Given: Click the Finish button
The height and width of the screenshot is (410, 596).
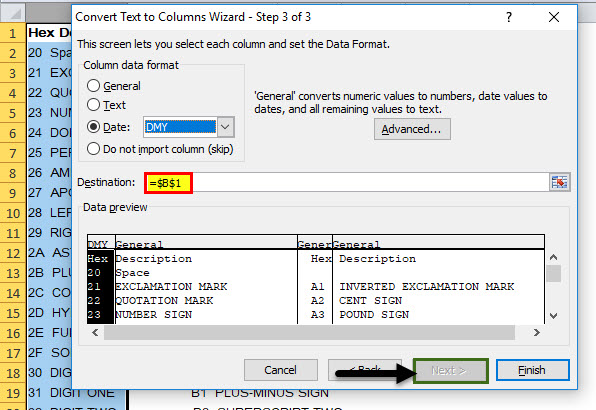Looking at the screenshot, I should (x=532, y=370).
